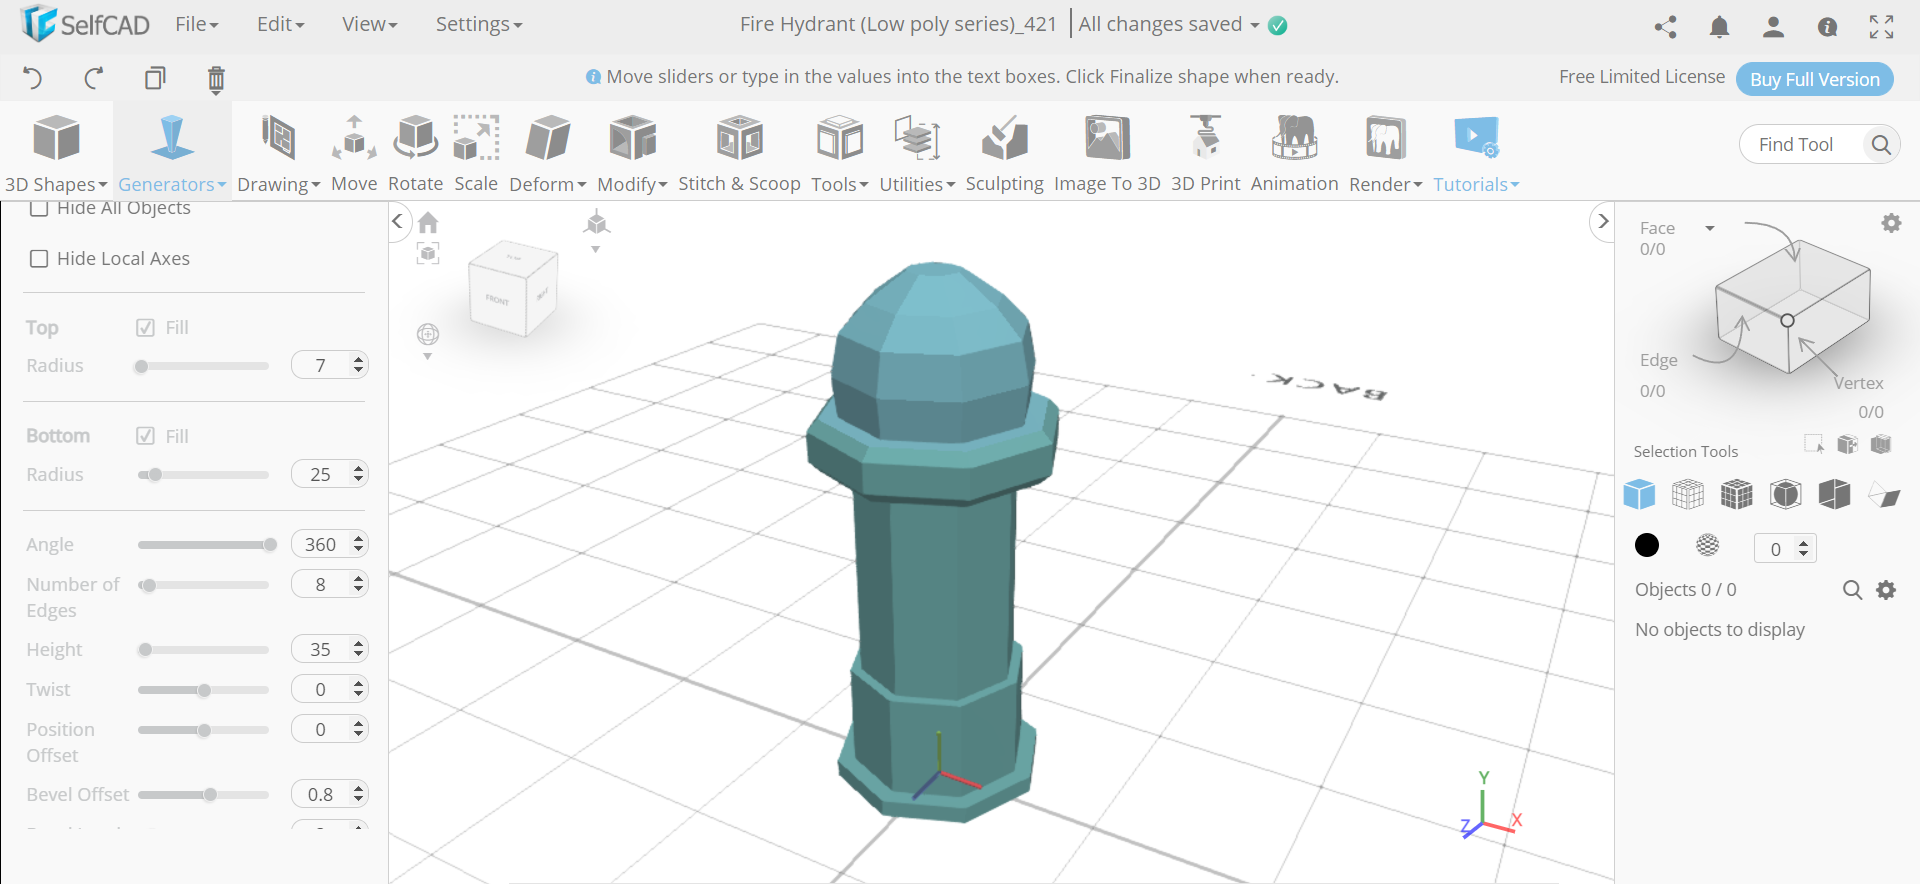The width and height of the screenshot is (1920, 884).
Task: Expand the Generators dropdown
Action: (172, 184)
